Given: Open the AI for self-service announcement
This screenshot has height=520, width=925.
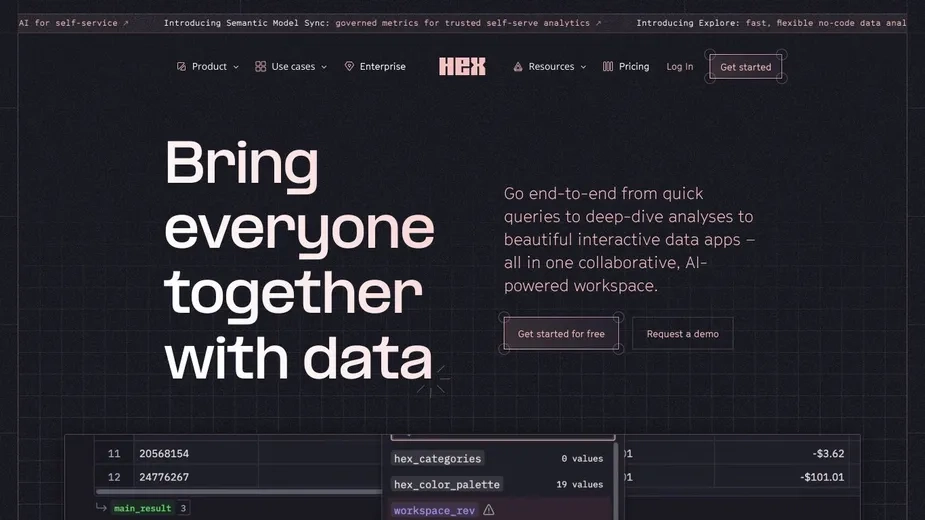Looking at the screenshot, I should (x=73, y=23).
